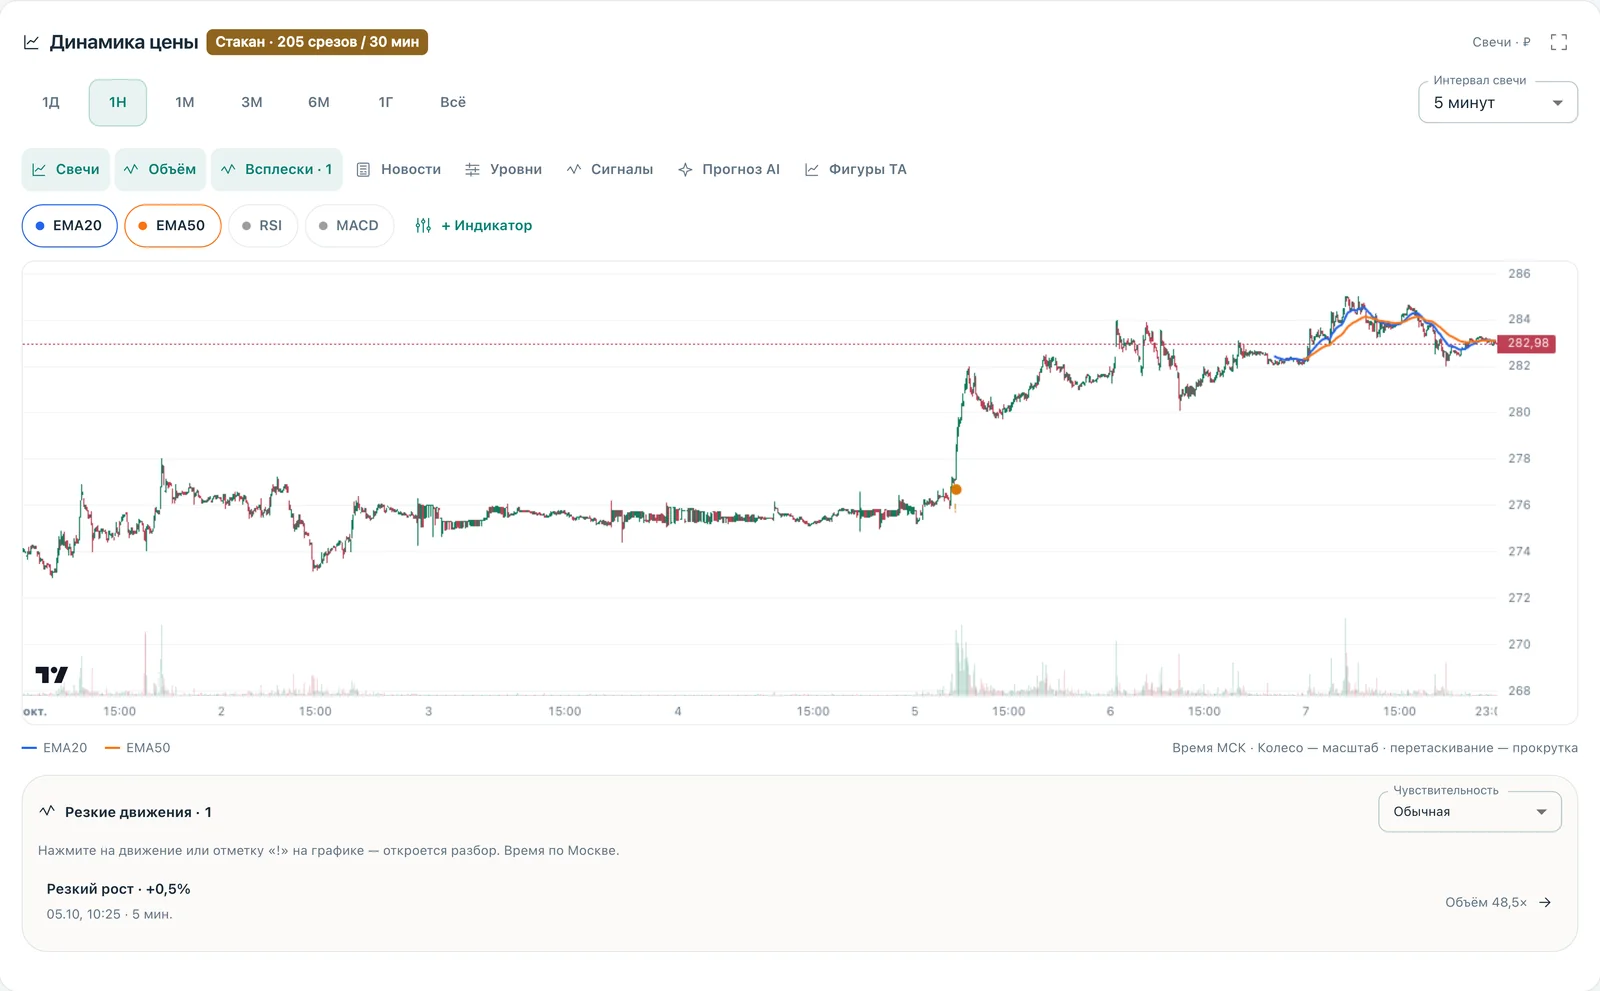Enable the MACD indicator
This screenshot has height=991, width=1600.
pos(349,226)
